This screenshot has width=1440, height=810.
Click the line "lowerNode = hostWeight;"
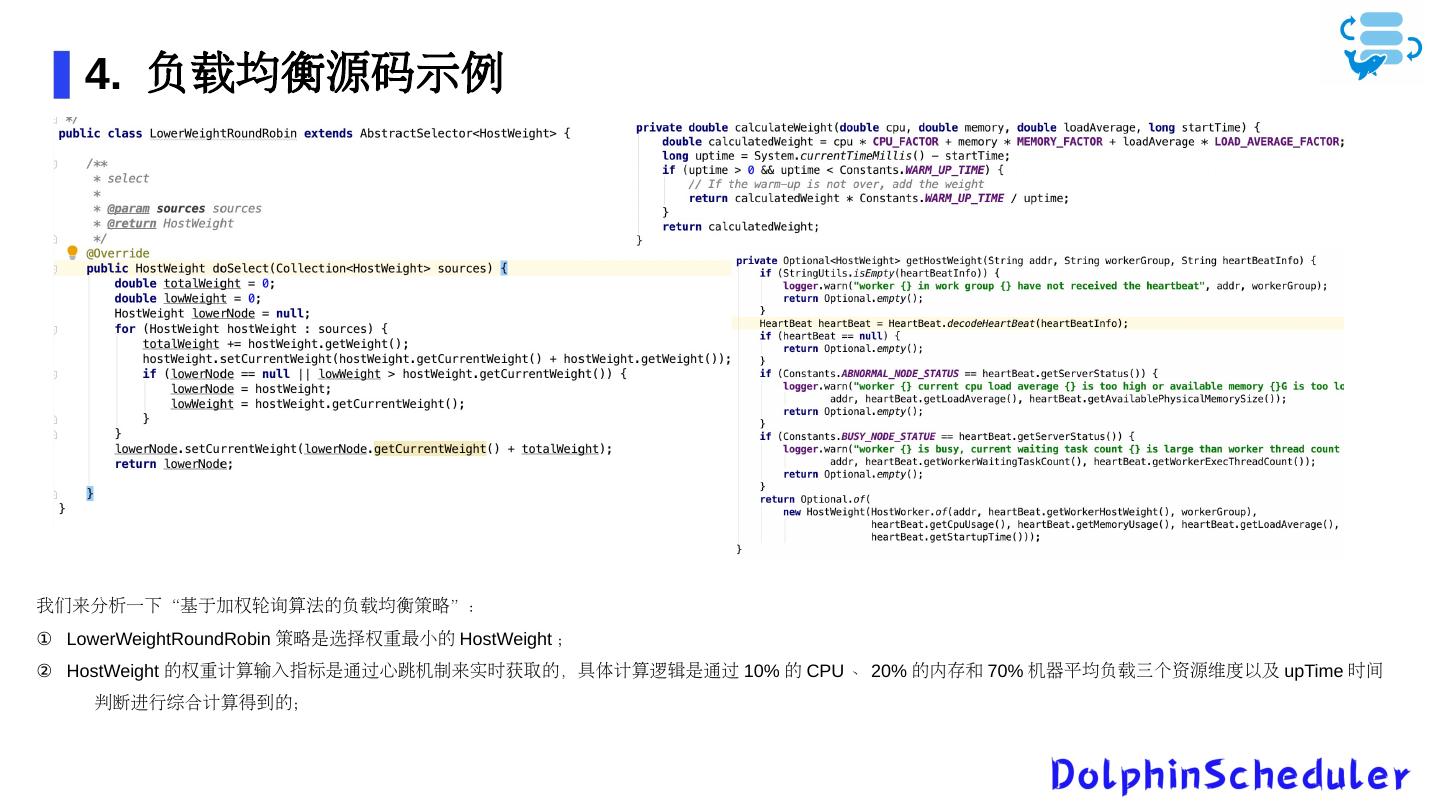[x=251, y=388]
